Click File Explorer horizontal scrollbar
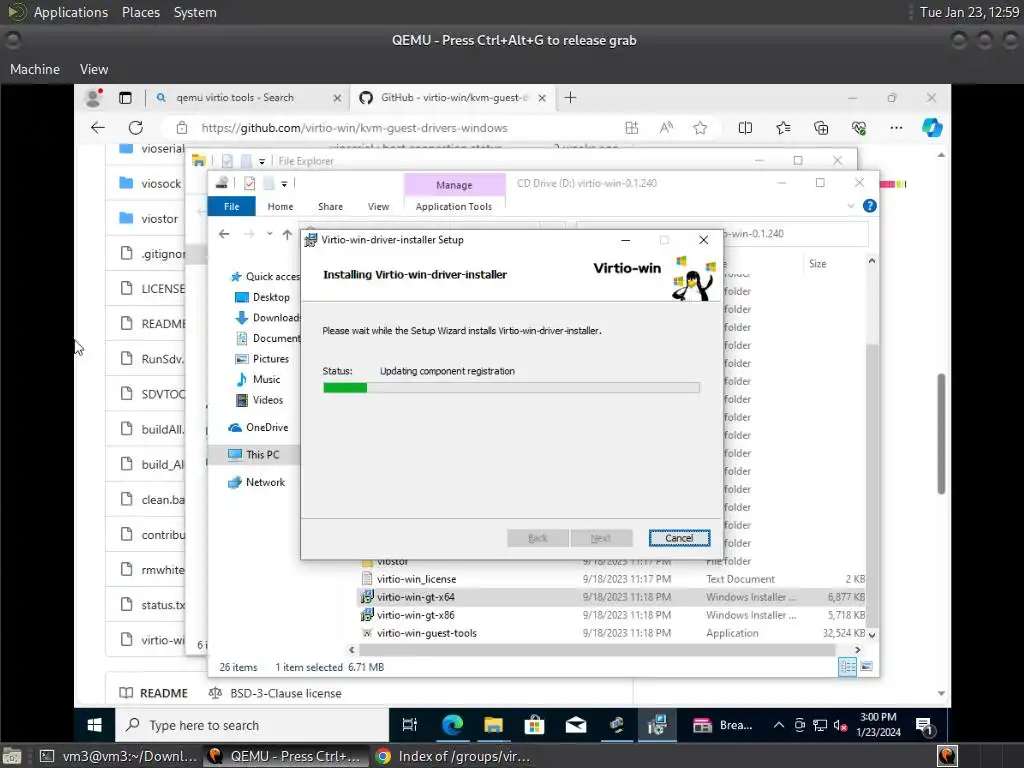1024x768 pixels. tap(598, 650)
